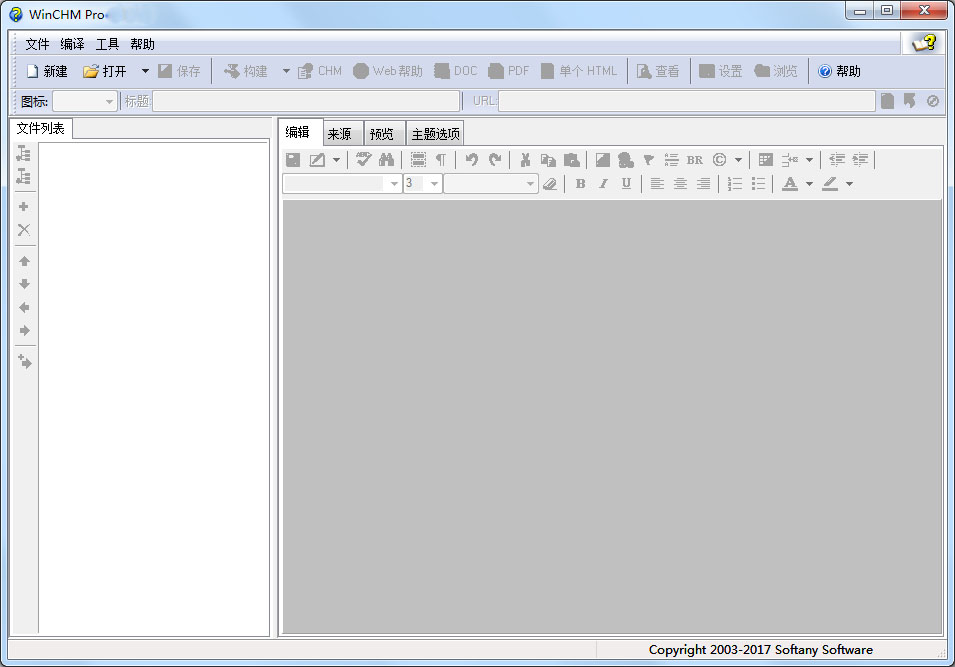Switch to the 主题选项 tab
This screenshot has width=955, height=667.
[435, 134]
